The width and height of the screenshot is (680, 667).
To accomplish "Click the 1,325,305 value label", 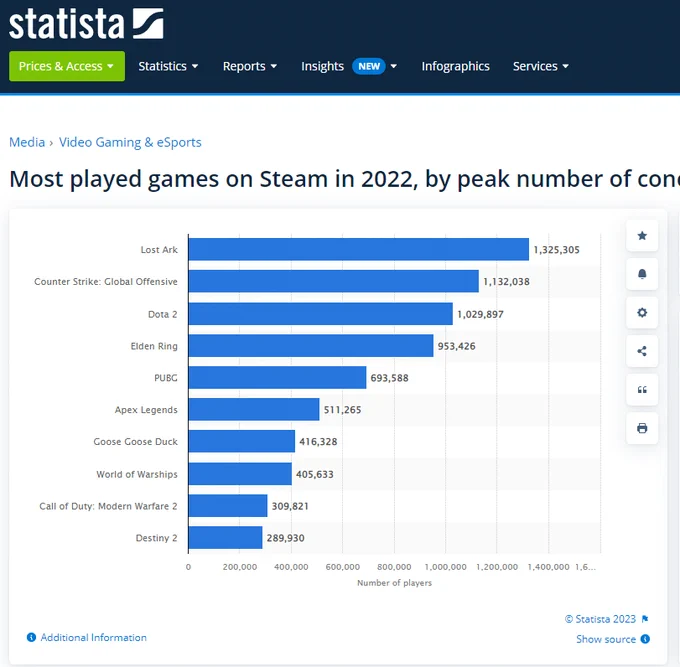I will [x=556, y=250].
